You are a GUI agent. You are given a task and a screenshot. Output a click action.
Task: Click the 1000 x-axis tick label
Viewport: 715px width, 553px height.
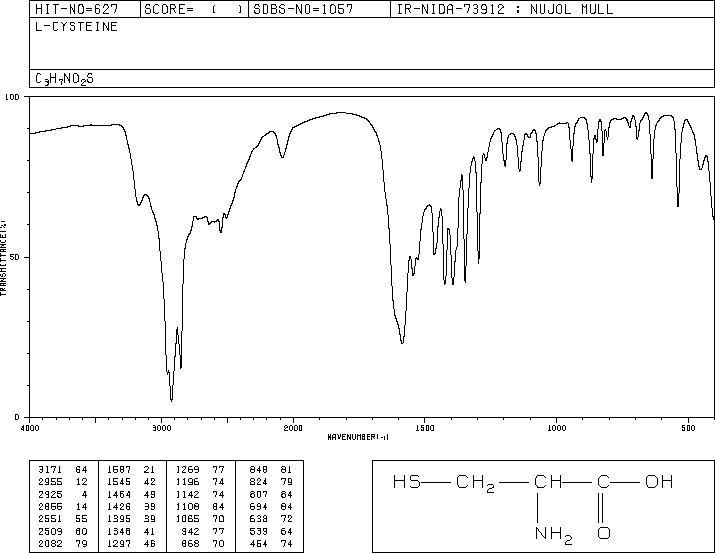coord(556,428)
